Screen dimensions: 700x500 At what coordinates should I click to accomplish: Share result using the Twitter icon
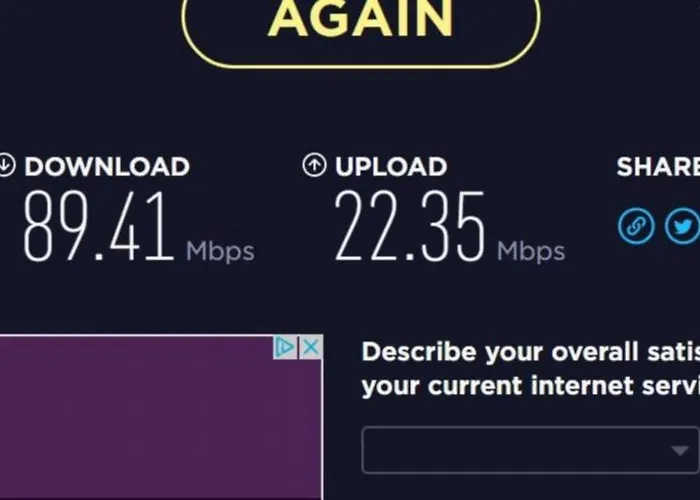click(683, 226)
